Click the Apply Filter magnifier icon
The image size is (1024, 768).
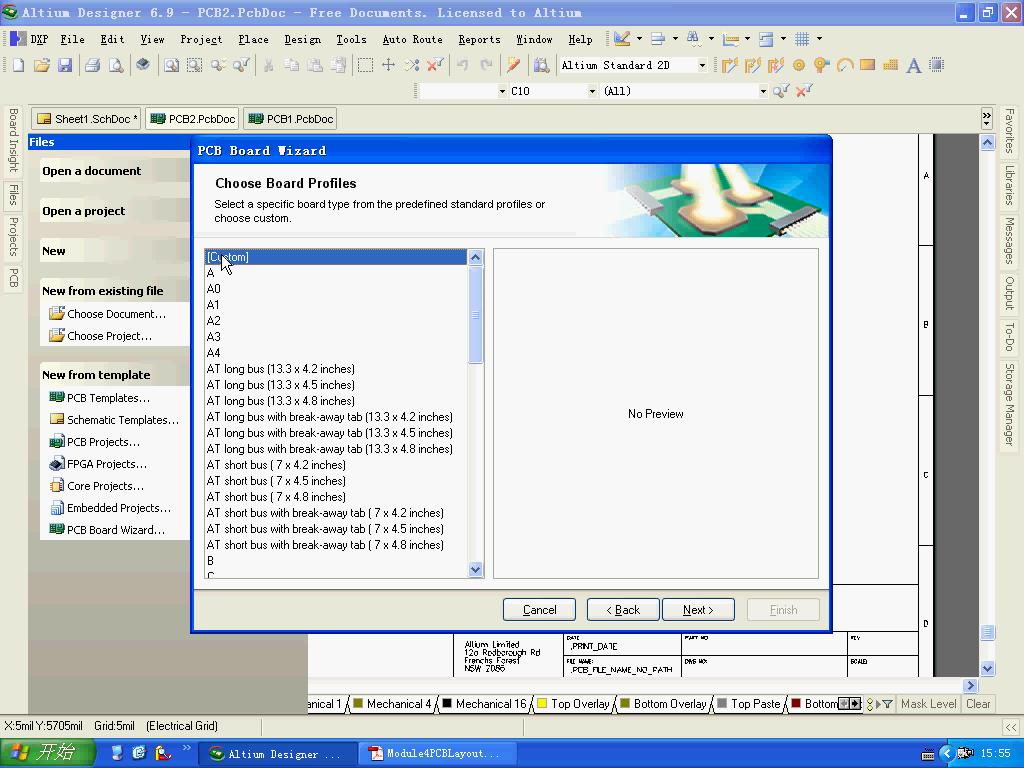pyautogui.click(x=780, y=91)
